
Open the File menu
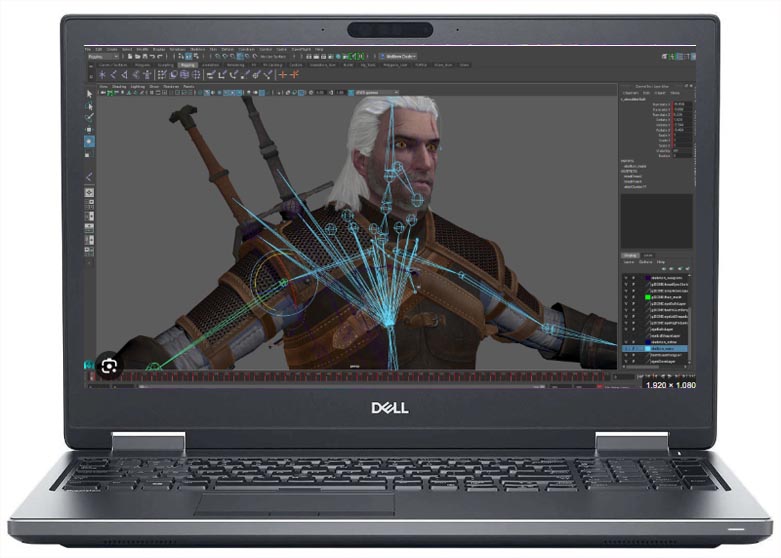[x=88, y=49]
